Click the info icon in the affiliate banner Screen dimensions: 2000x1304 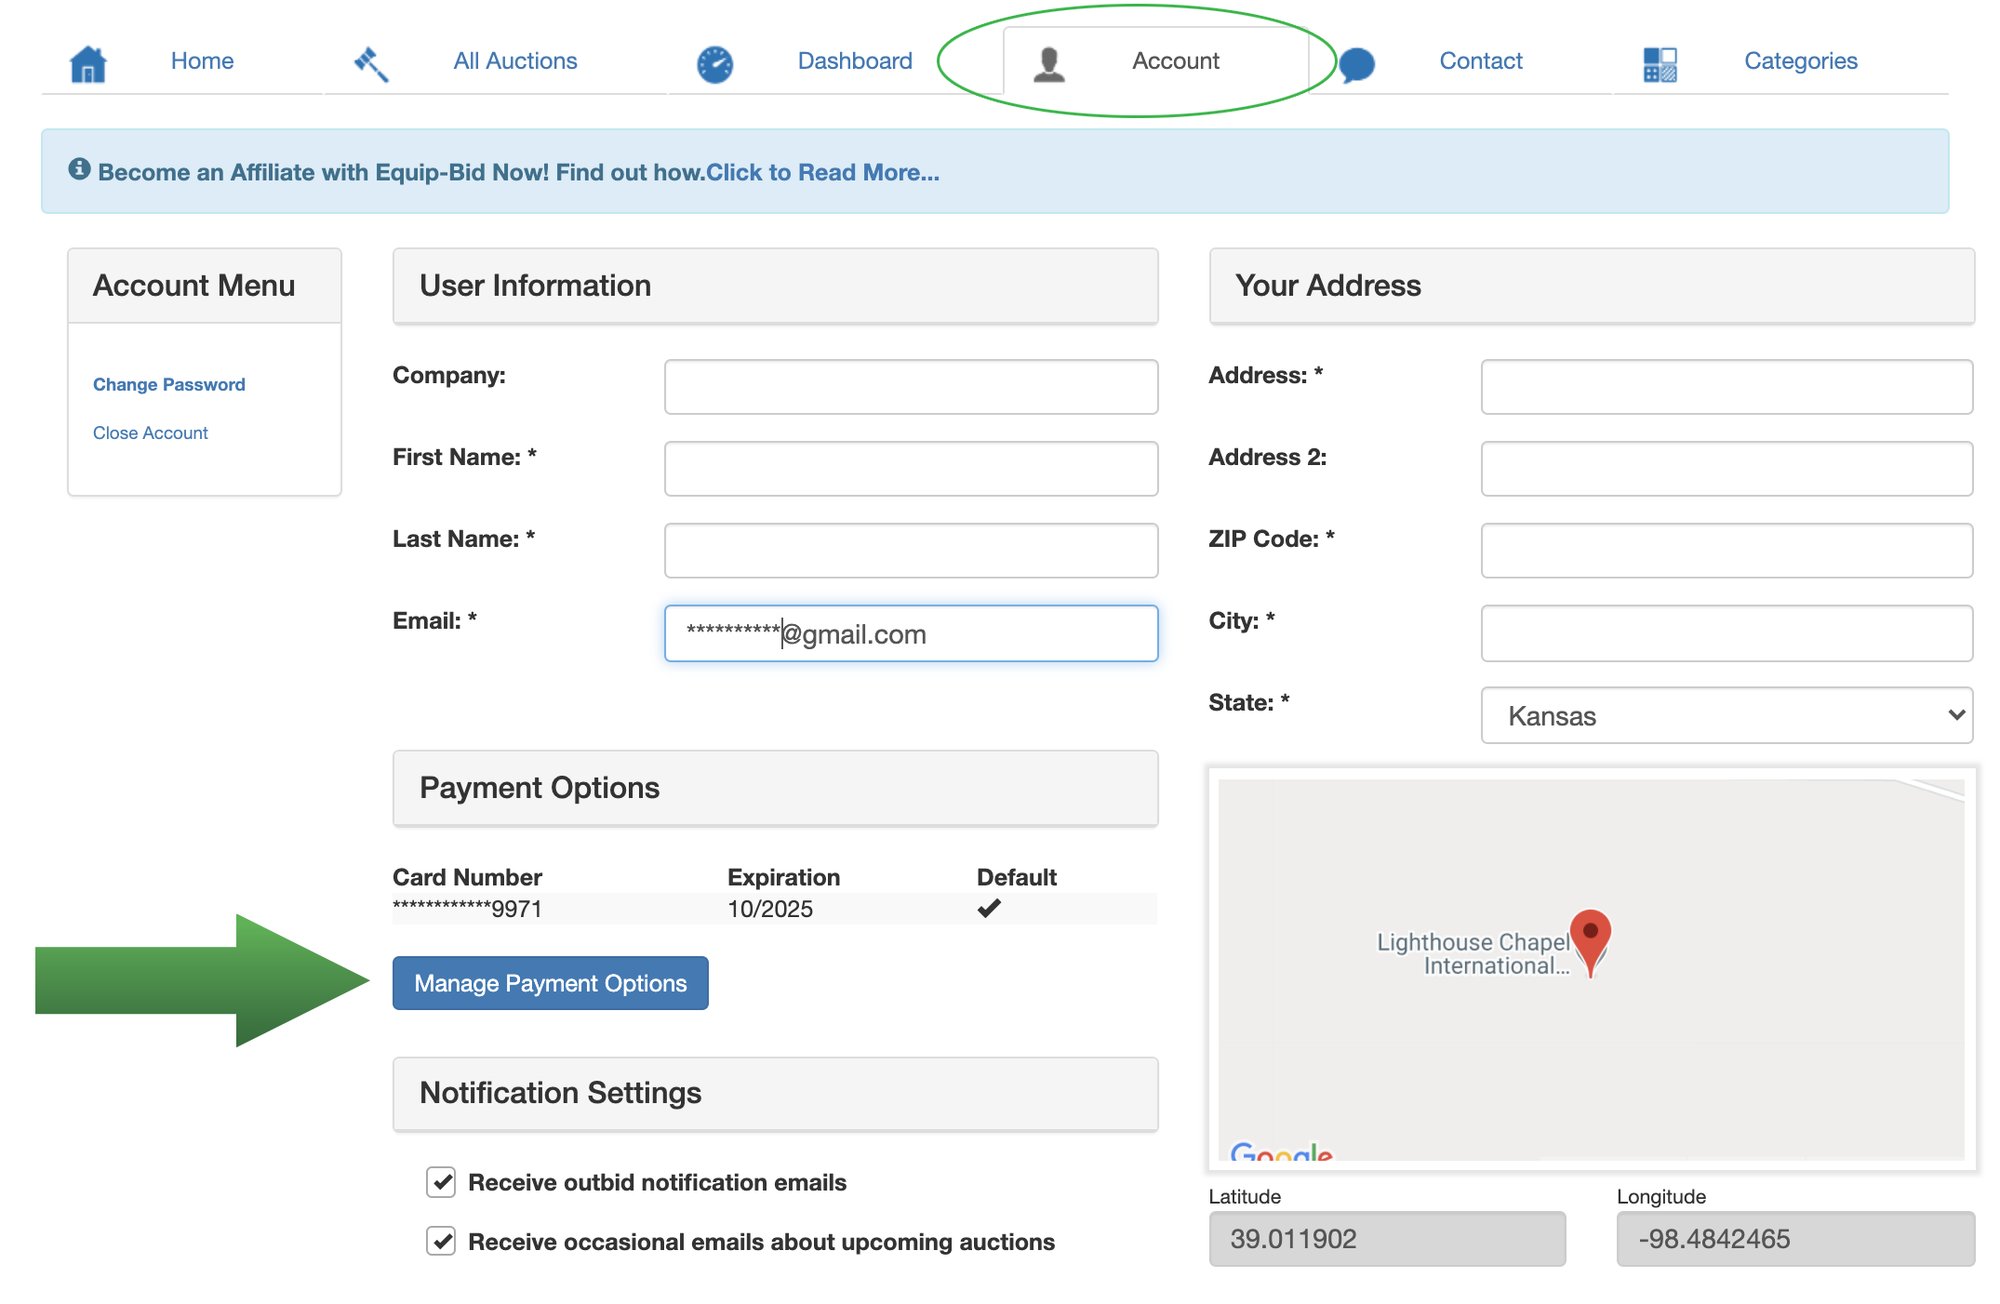point(80,168)
